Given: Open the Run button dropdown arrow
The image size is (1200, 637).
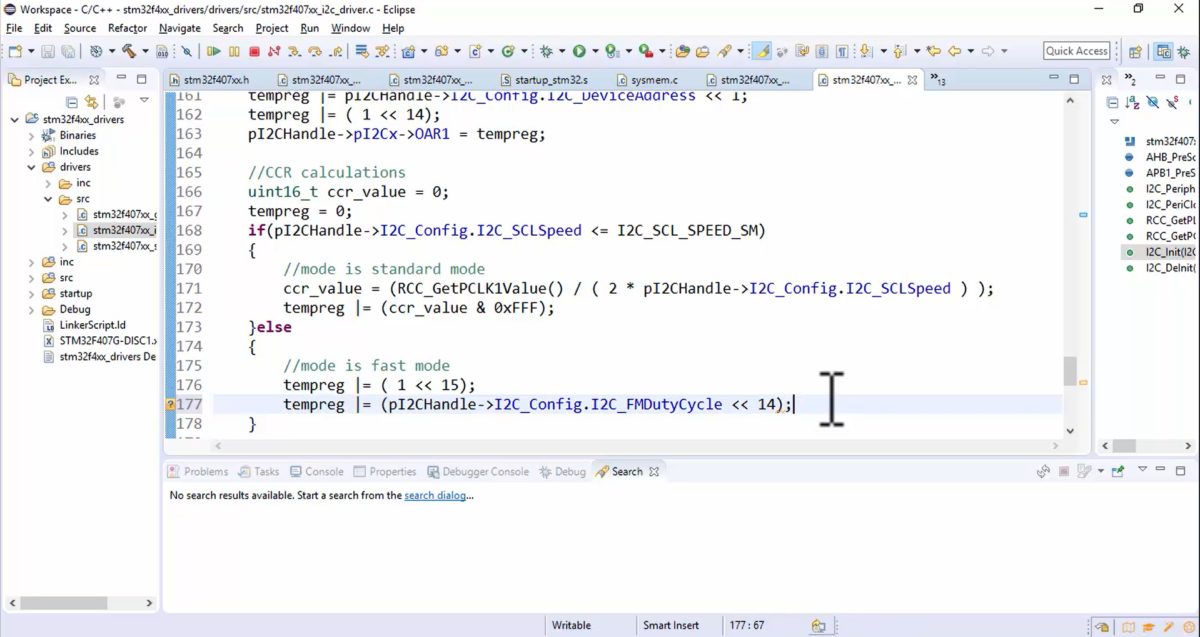Looking at the screenshot, I should [595, 51].
